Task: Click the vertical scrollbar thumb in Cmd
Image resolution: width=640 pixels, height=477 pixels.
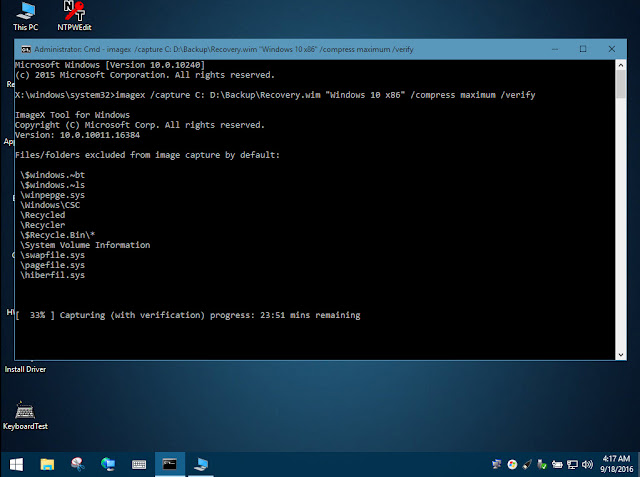Action: pyautogui.click(x=621, y=84)
